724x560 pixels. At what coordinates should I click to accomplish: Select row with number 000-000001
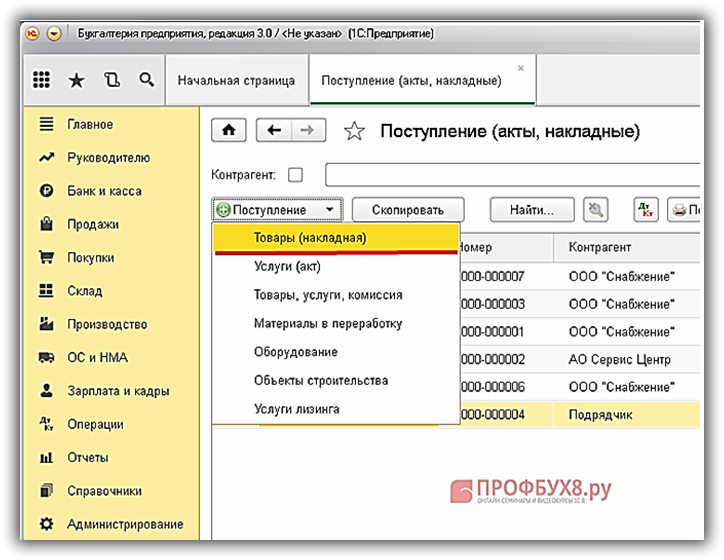click(x=579, y=331)
